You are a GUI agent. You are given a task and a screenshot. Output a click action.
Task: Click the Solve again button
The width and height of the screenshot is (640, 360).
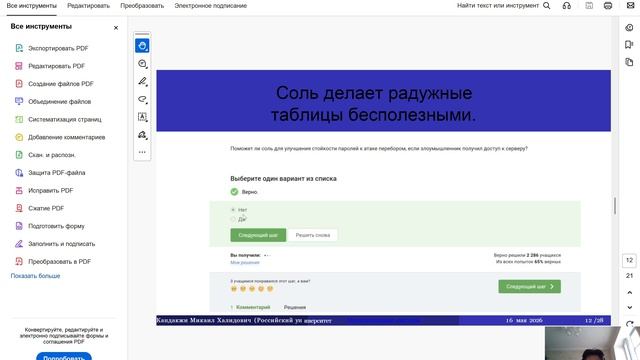coord(313,235)
